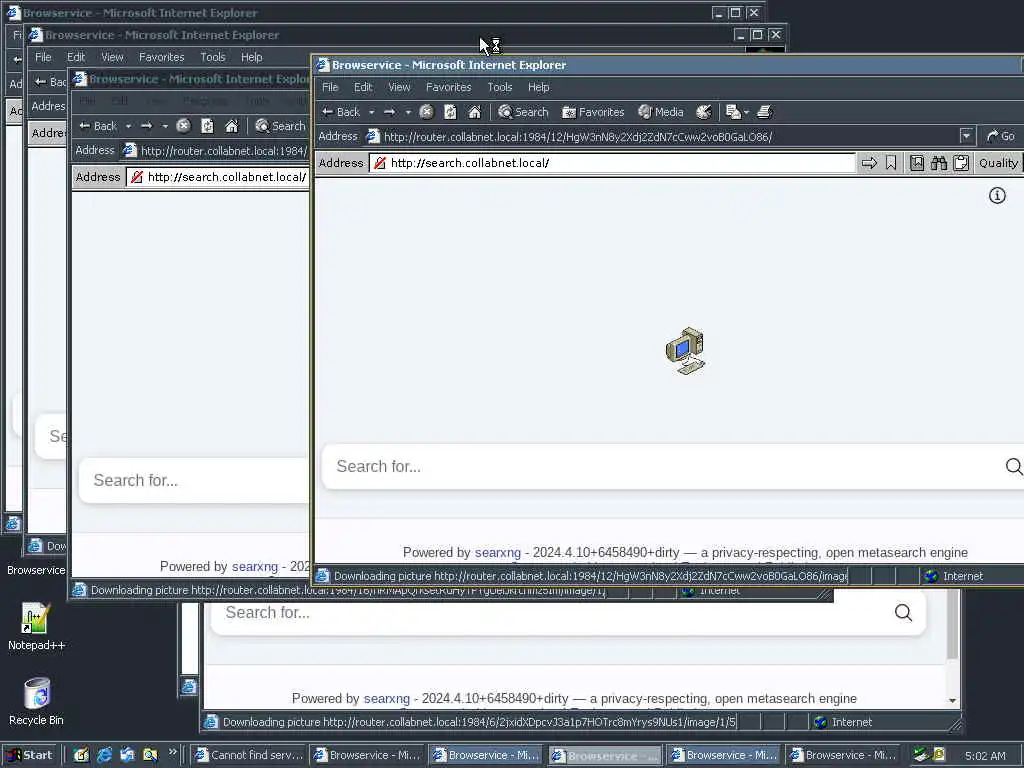Click the Print icon in the front window
The height and width of the screenshot is (768, 1024).
coord(764,112)
